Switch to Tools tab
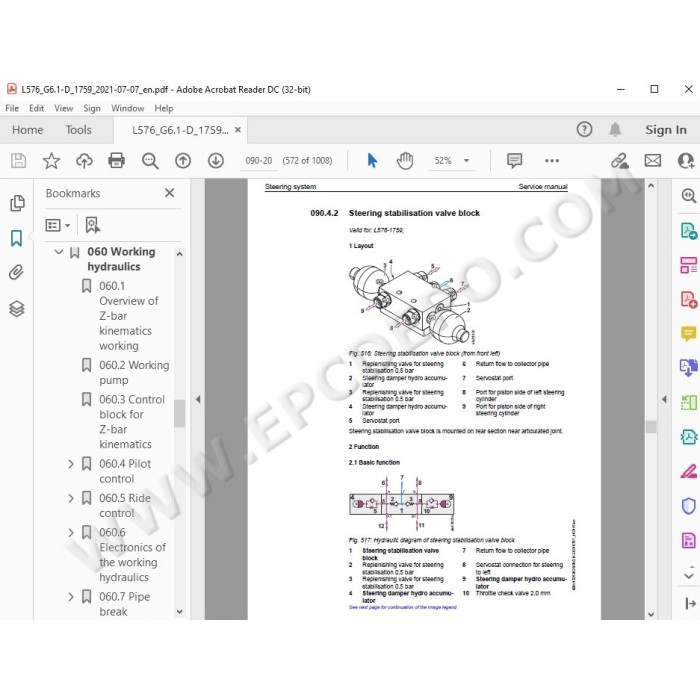Screen dimensions: 700x700 click(79, 130)
